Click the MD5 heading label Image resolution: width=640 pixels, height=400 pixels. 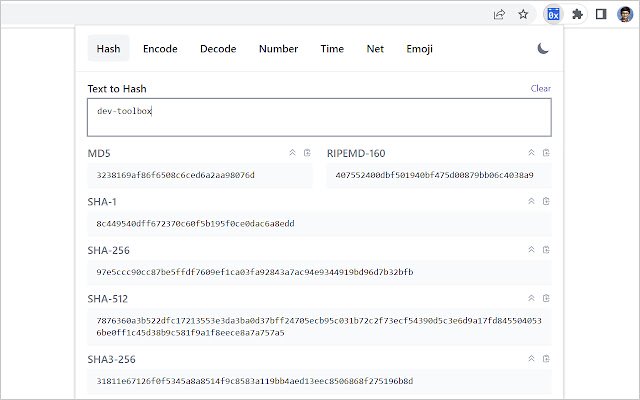pos(99,153)
